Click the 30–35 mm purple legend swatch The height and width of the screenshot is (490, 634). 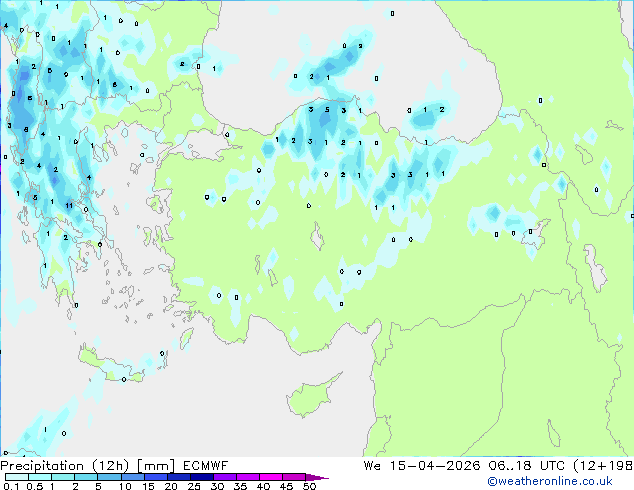click(x=225, y=477)
